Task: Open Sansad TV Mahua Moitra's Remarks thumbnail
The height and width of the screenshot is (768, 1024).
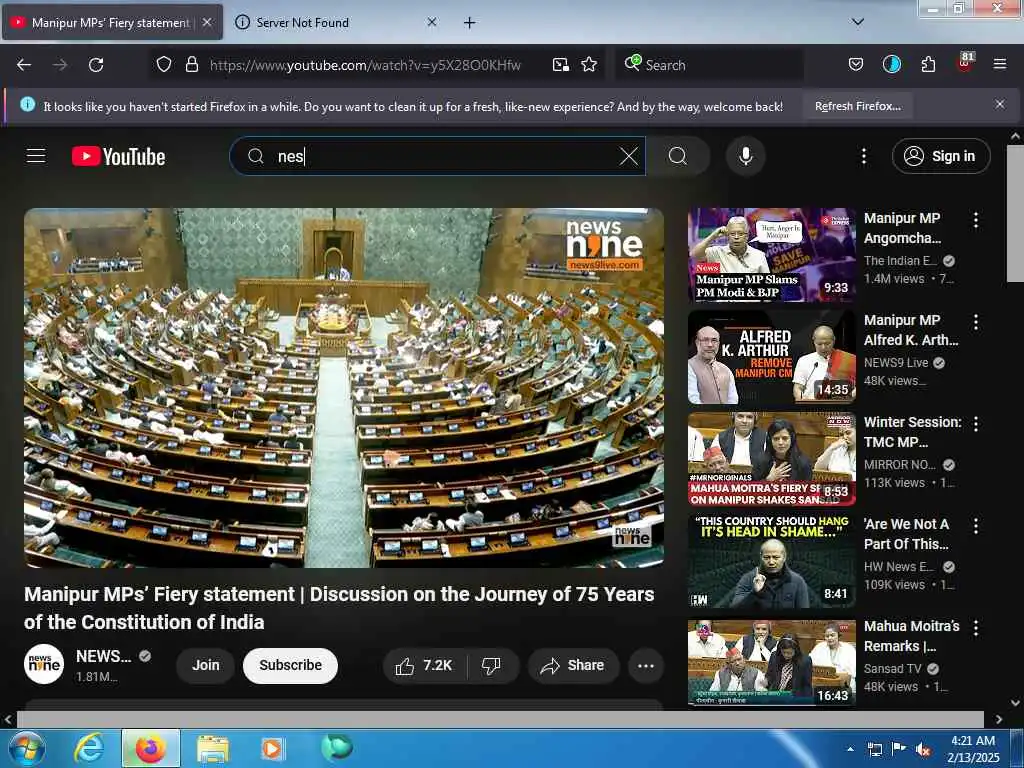Action: pyautogui.click(x=771, y=662)
